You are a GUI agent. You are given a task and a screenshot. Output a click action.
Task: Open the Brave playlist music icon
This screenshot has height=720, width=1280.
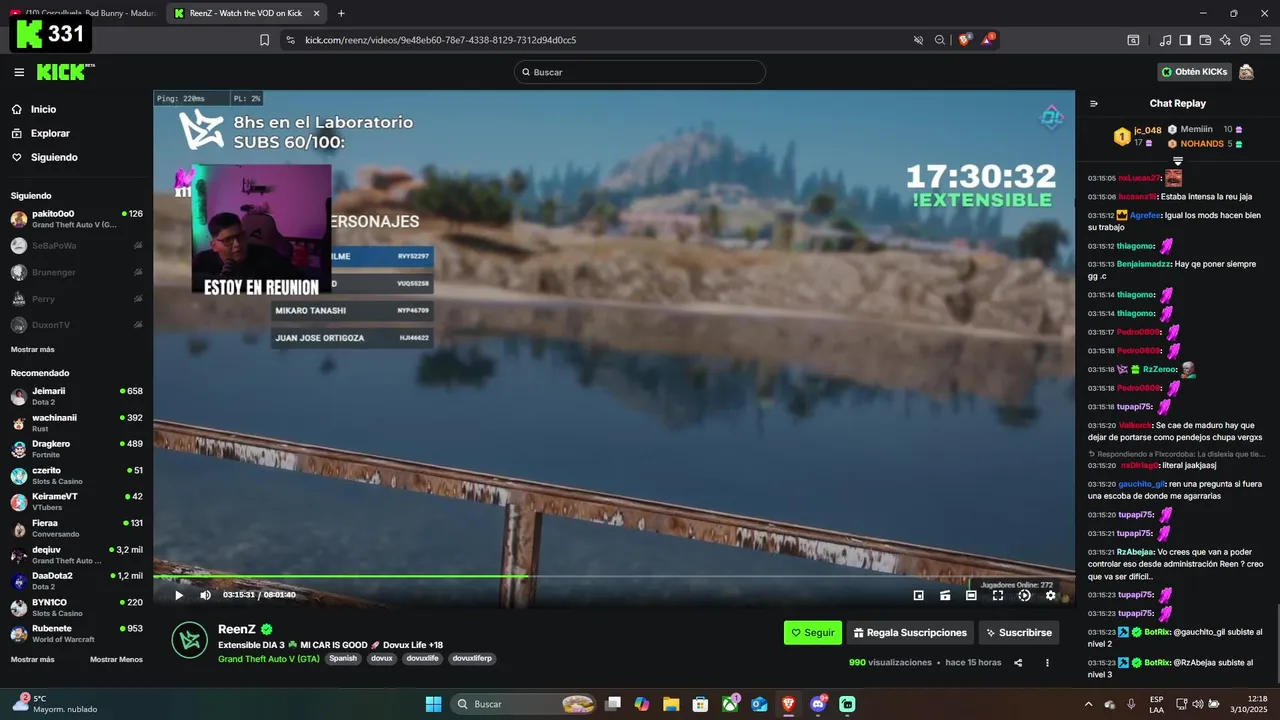point(1165,40)
